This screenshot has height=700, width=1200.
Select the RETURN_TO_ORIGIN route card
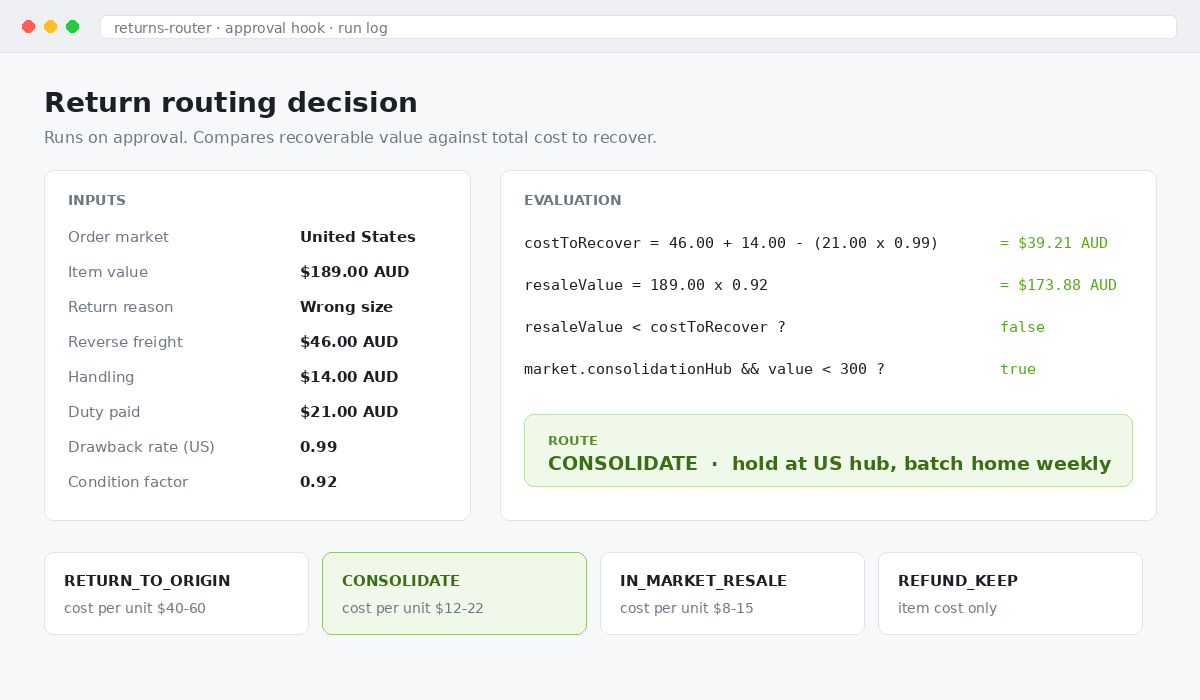[176, 593]
